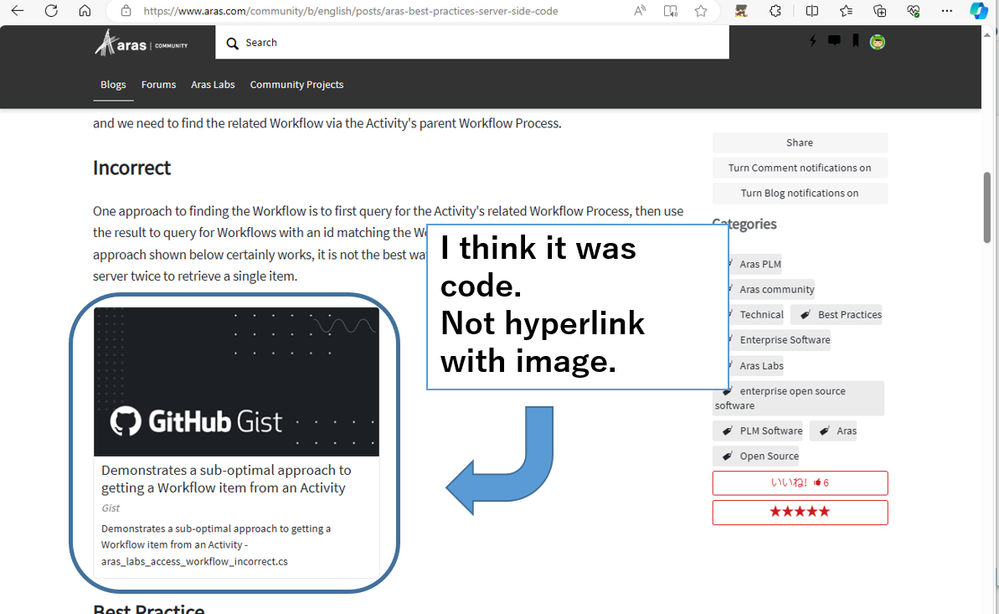Switch to the Blogs tab

coord(113,85)
